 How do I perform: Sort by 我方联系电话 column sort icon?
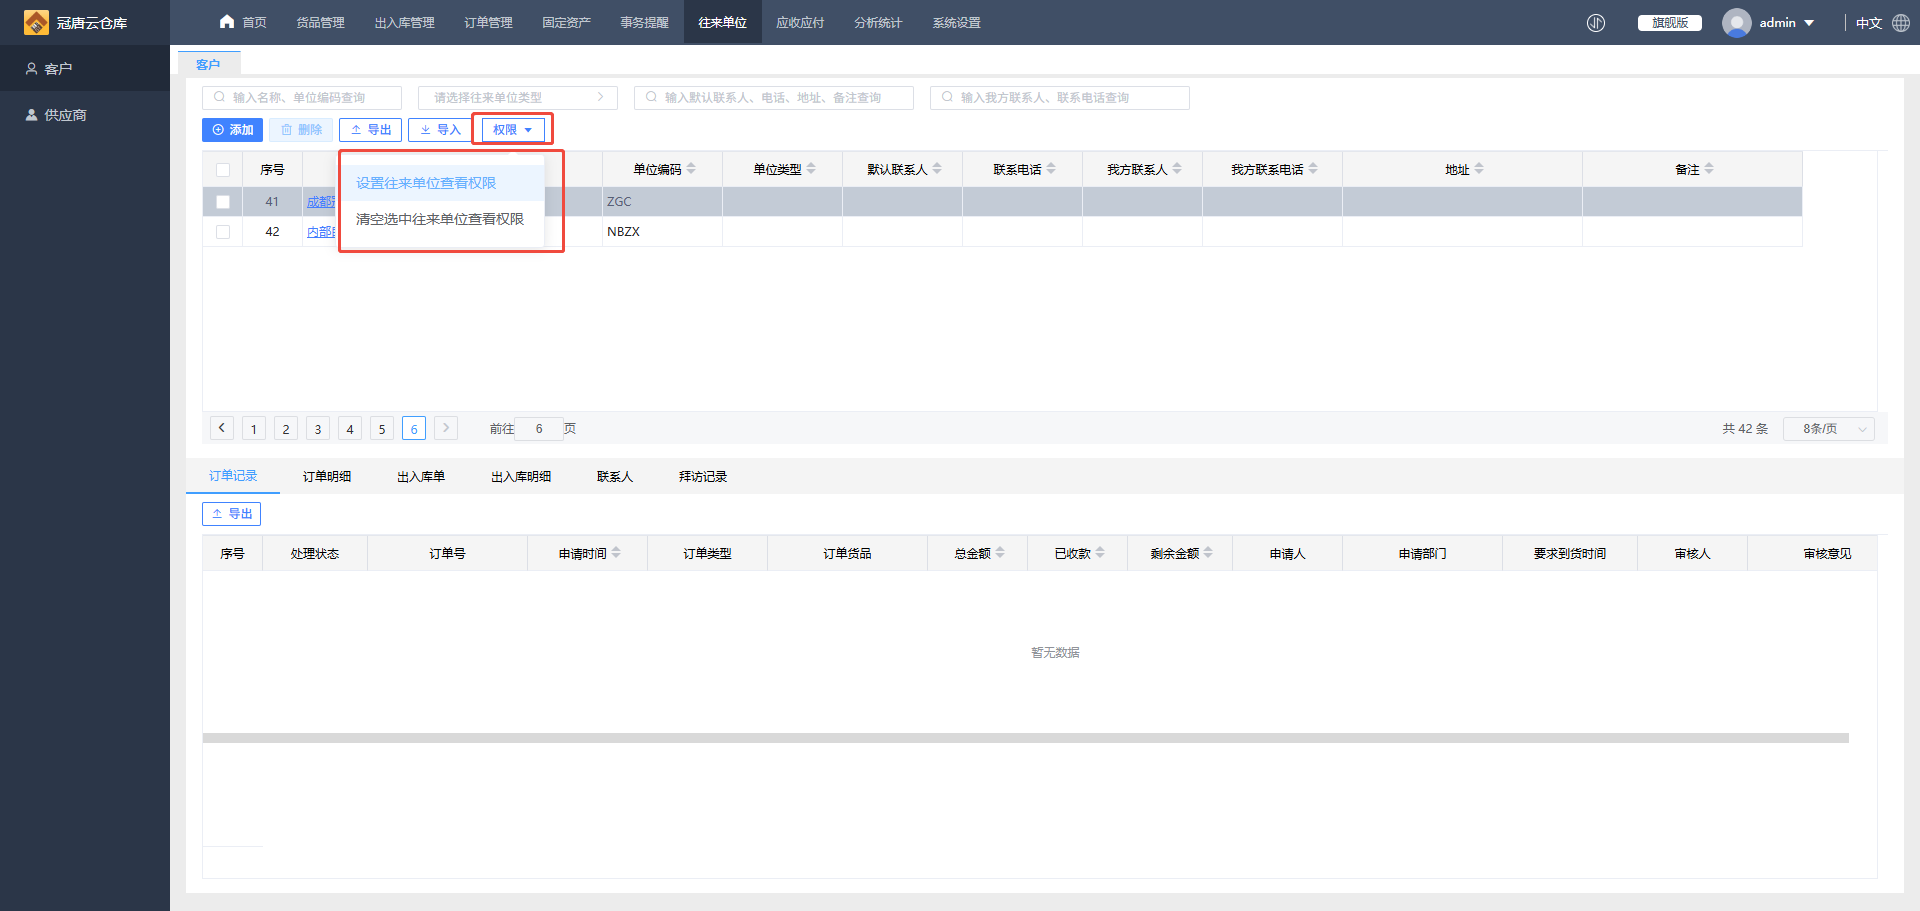click(x=1313, y=169)
